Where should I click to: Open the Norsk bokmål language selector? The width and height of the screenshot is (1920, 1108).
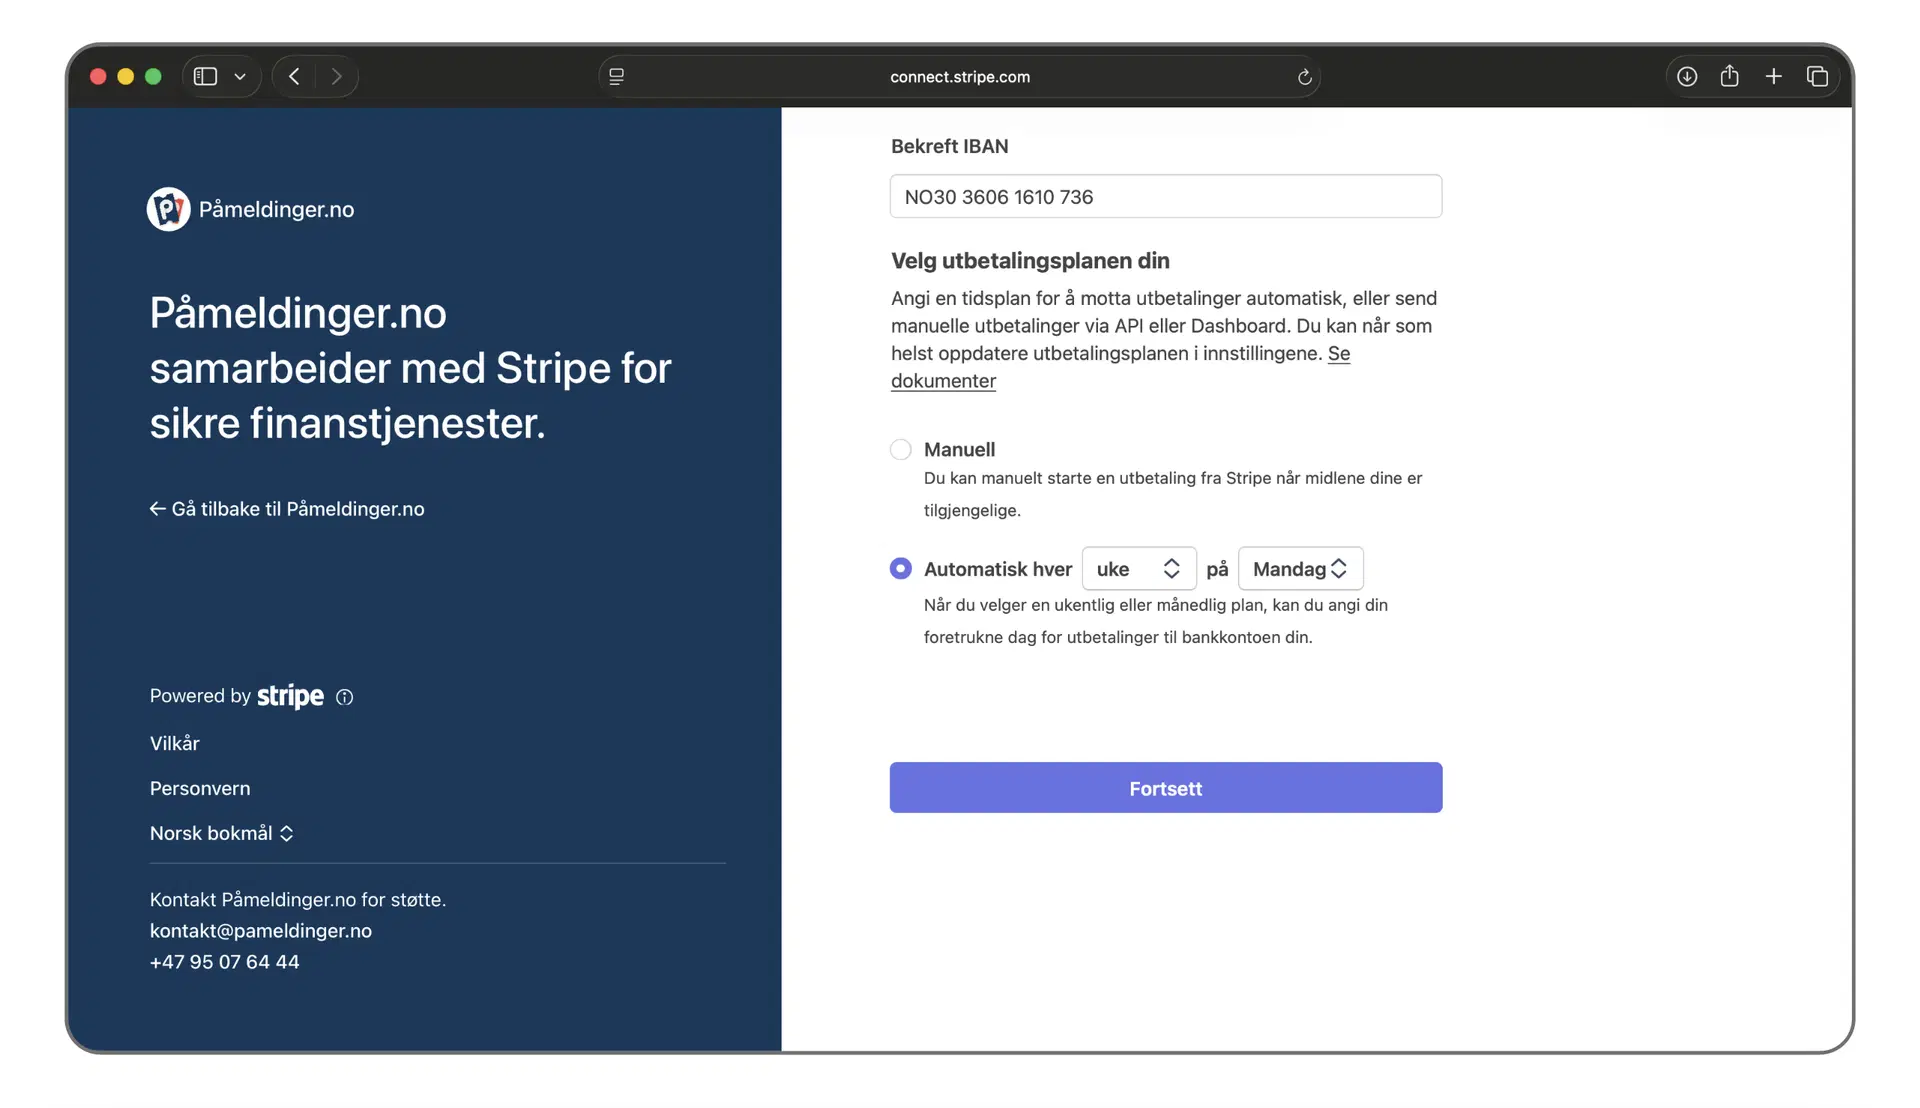click(x=222, y=833)
